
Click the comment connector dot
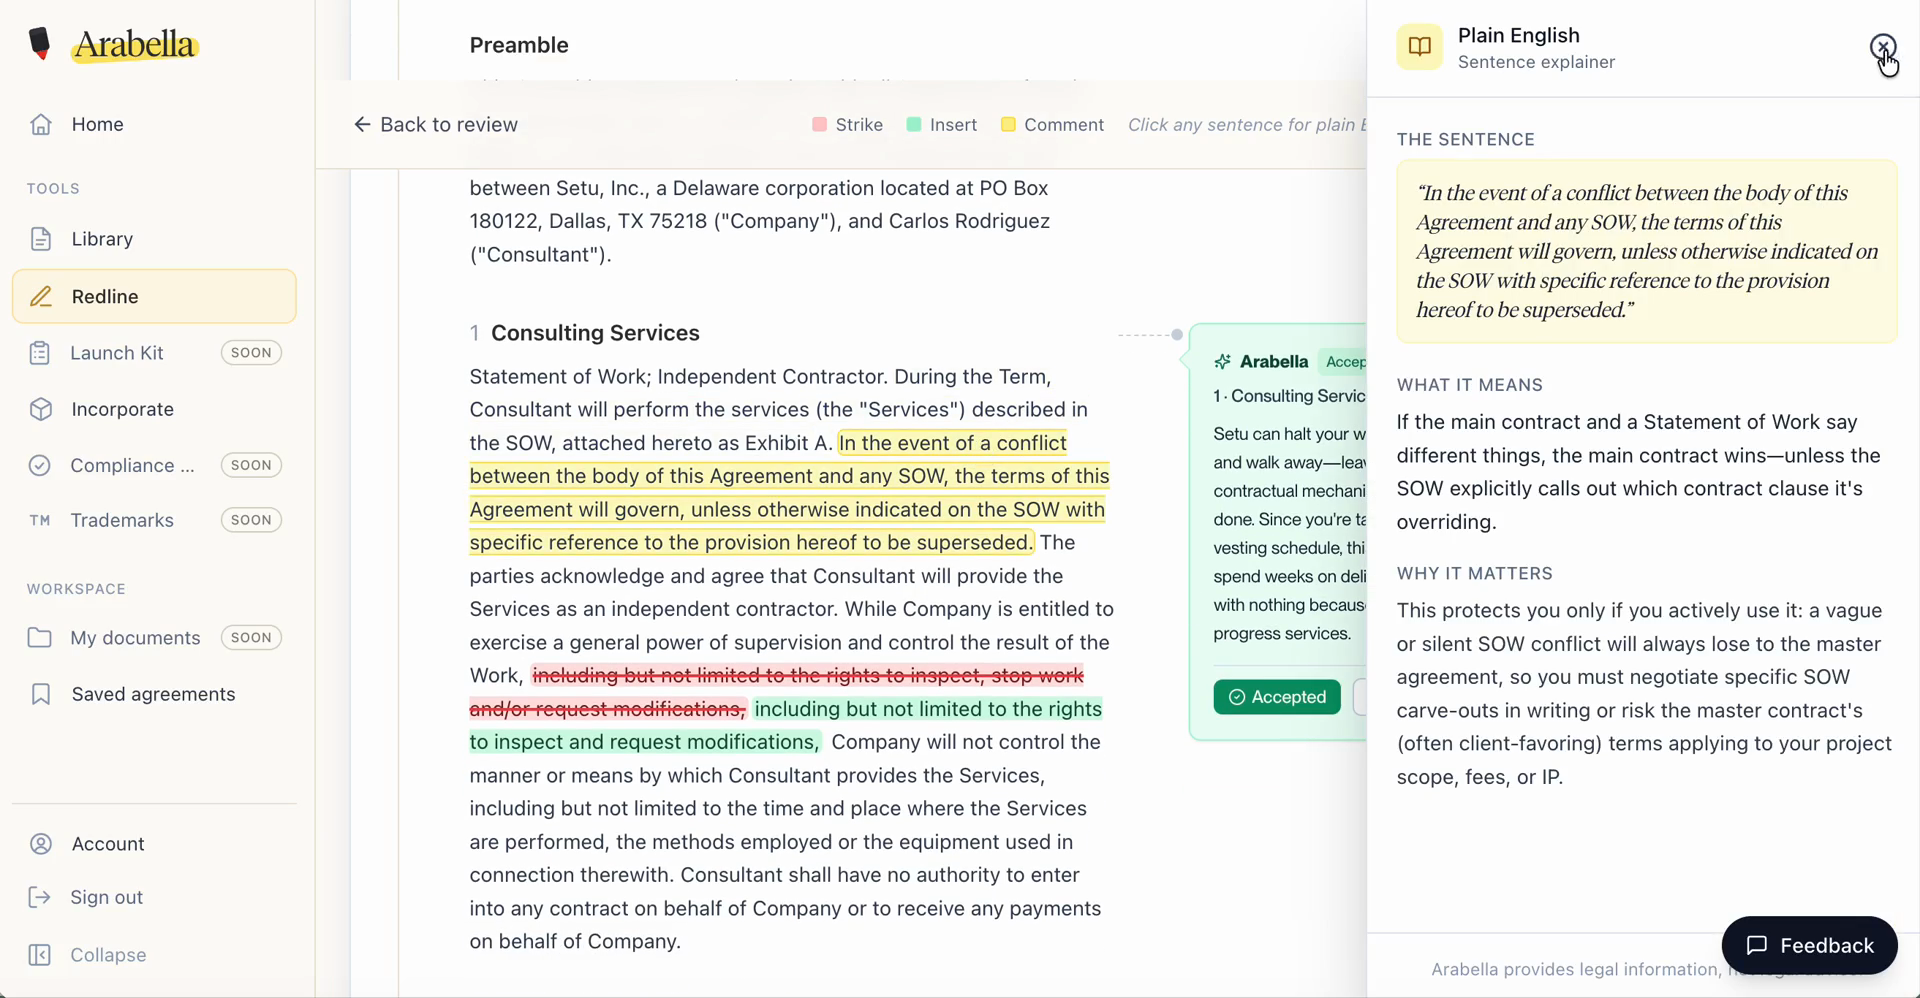point(1177,335)
